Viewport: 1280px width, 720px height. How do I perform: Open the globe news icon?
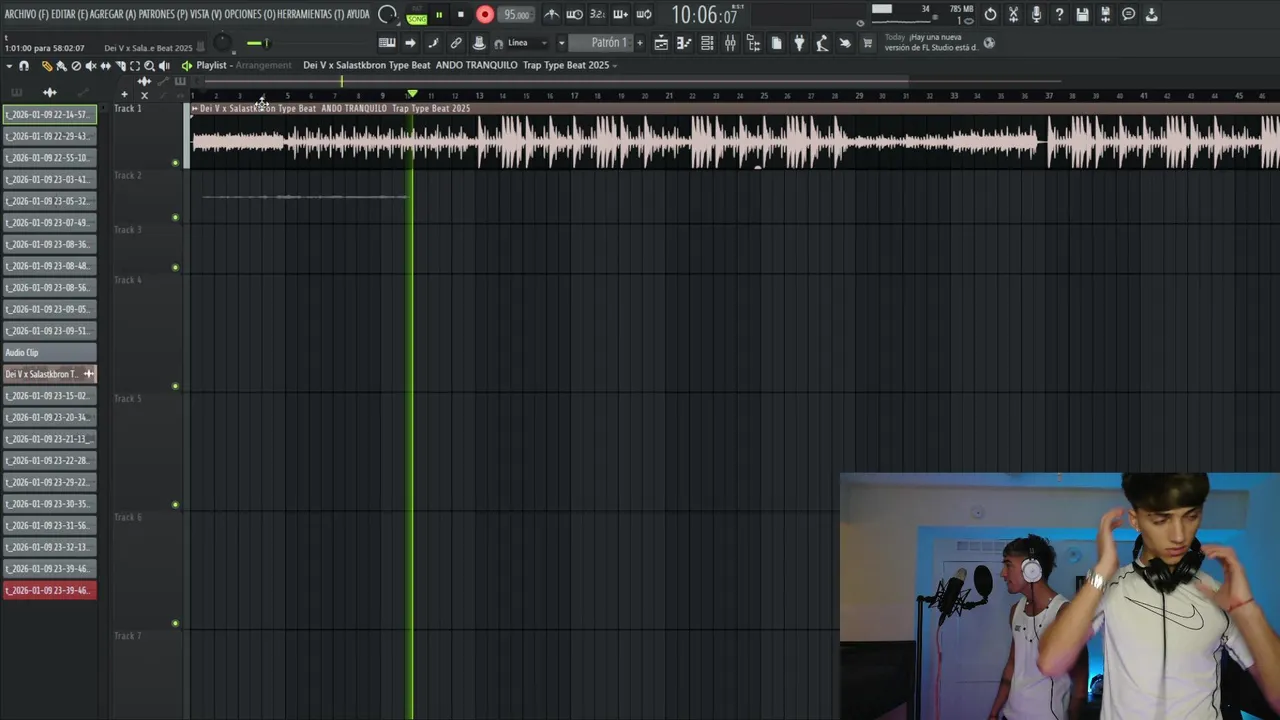pos(989,43)
